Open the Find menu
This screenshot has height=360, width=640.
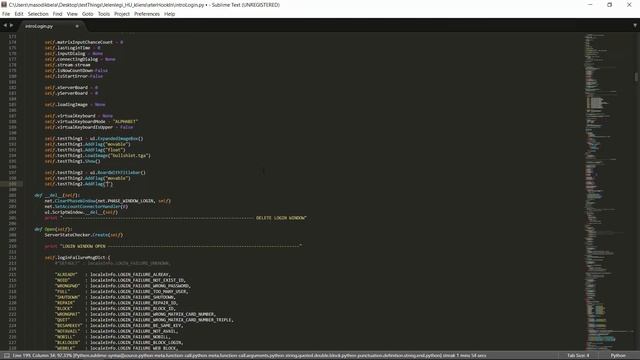point(58,14)
